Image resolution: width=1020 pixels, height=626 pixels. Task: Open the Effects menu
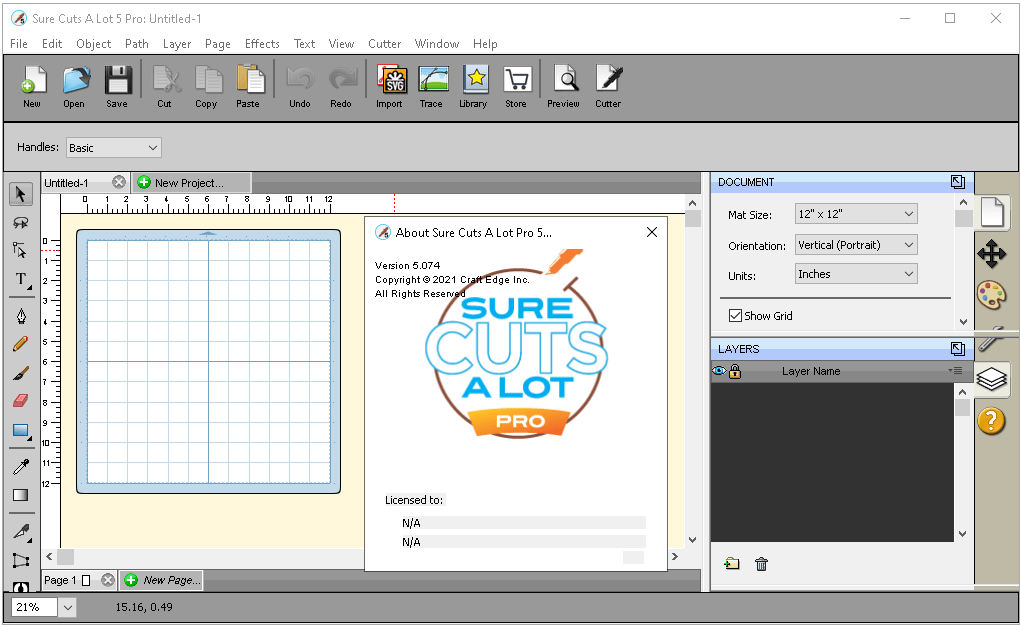coord(262,44)
